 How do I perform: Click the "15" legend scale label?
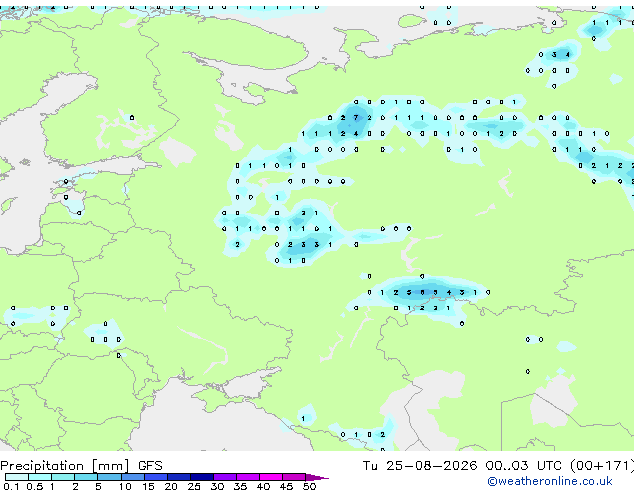point(148,486)
